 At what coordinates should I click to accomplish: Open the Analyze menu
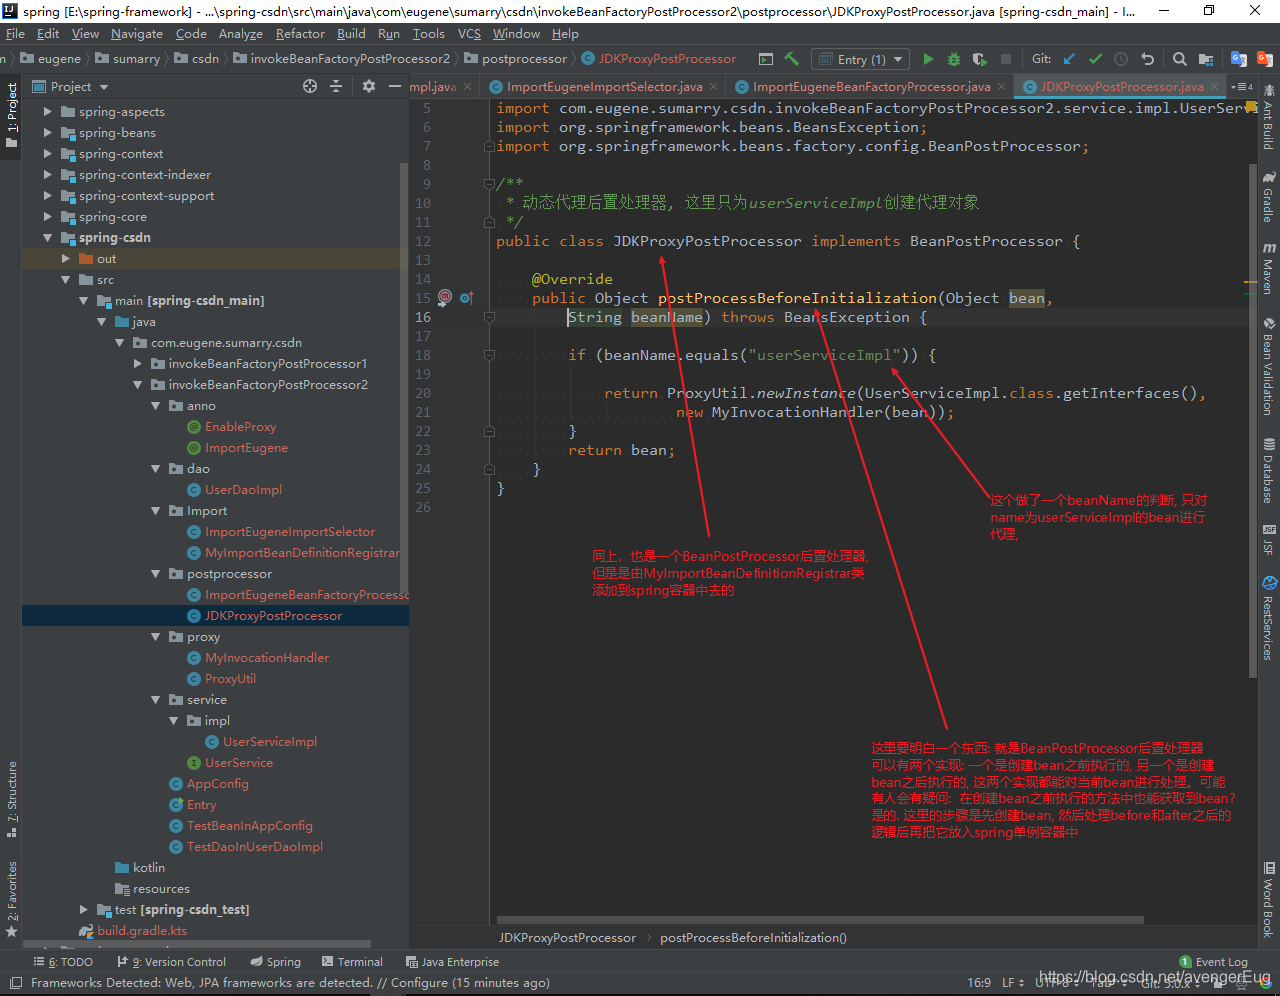pyautogui.click(x=241, y=34)
